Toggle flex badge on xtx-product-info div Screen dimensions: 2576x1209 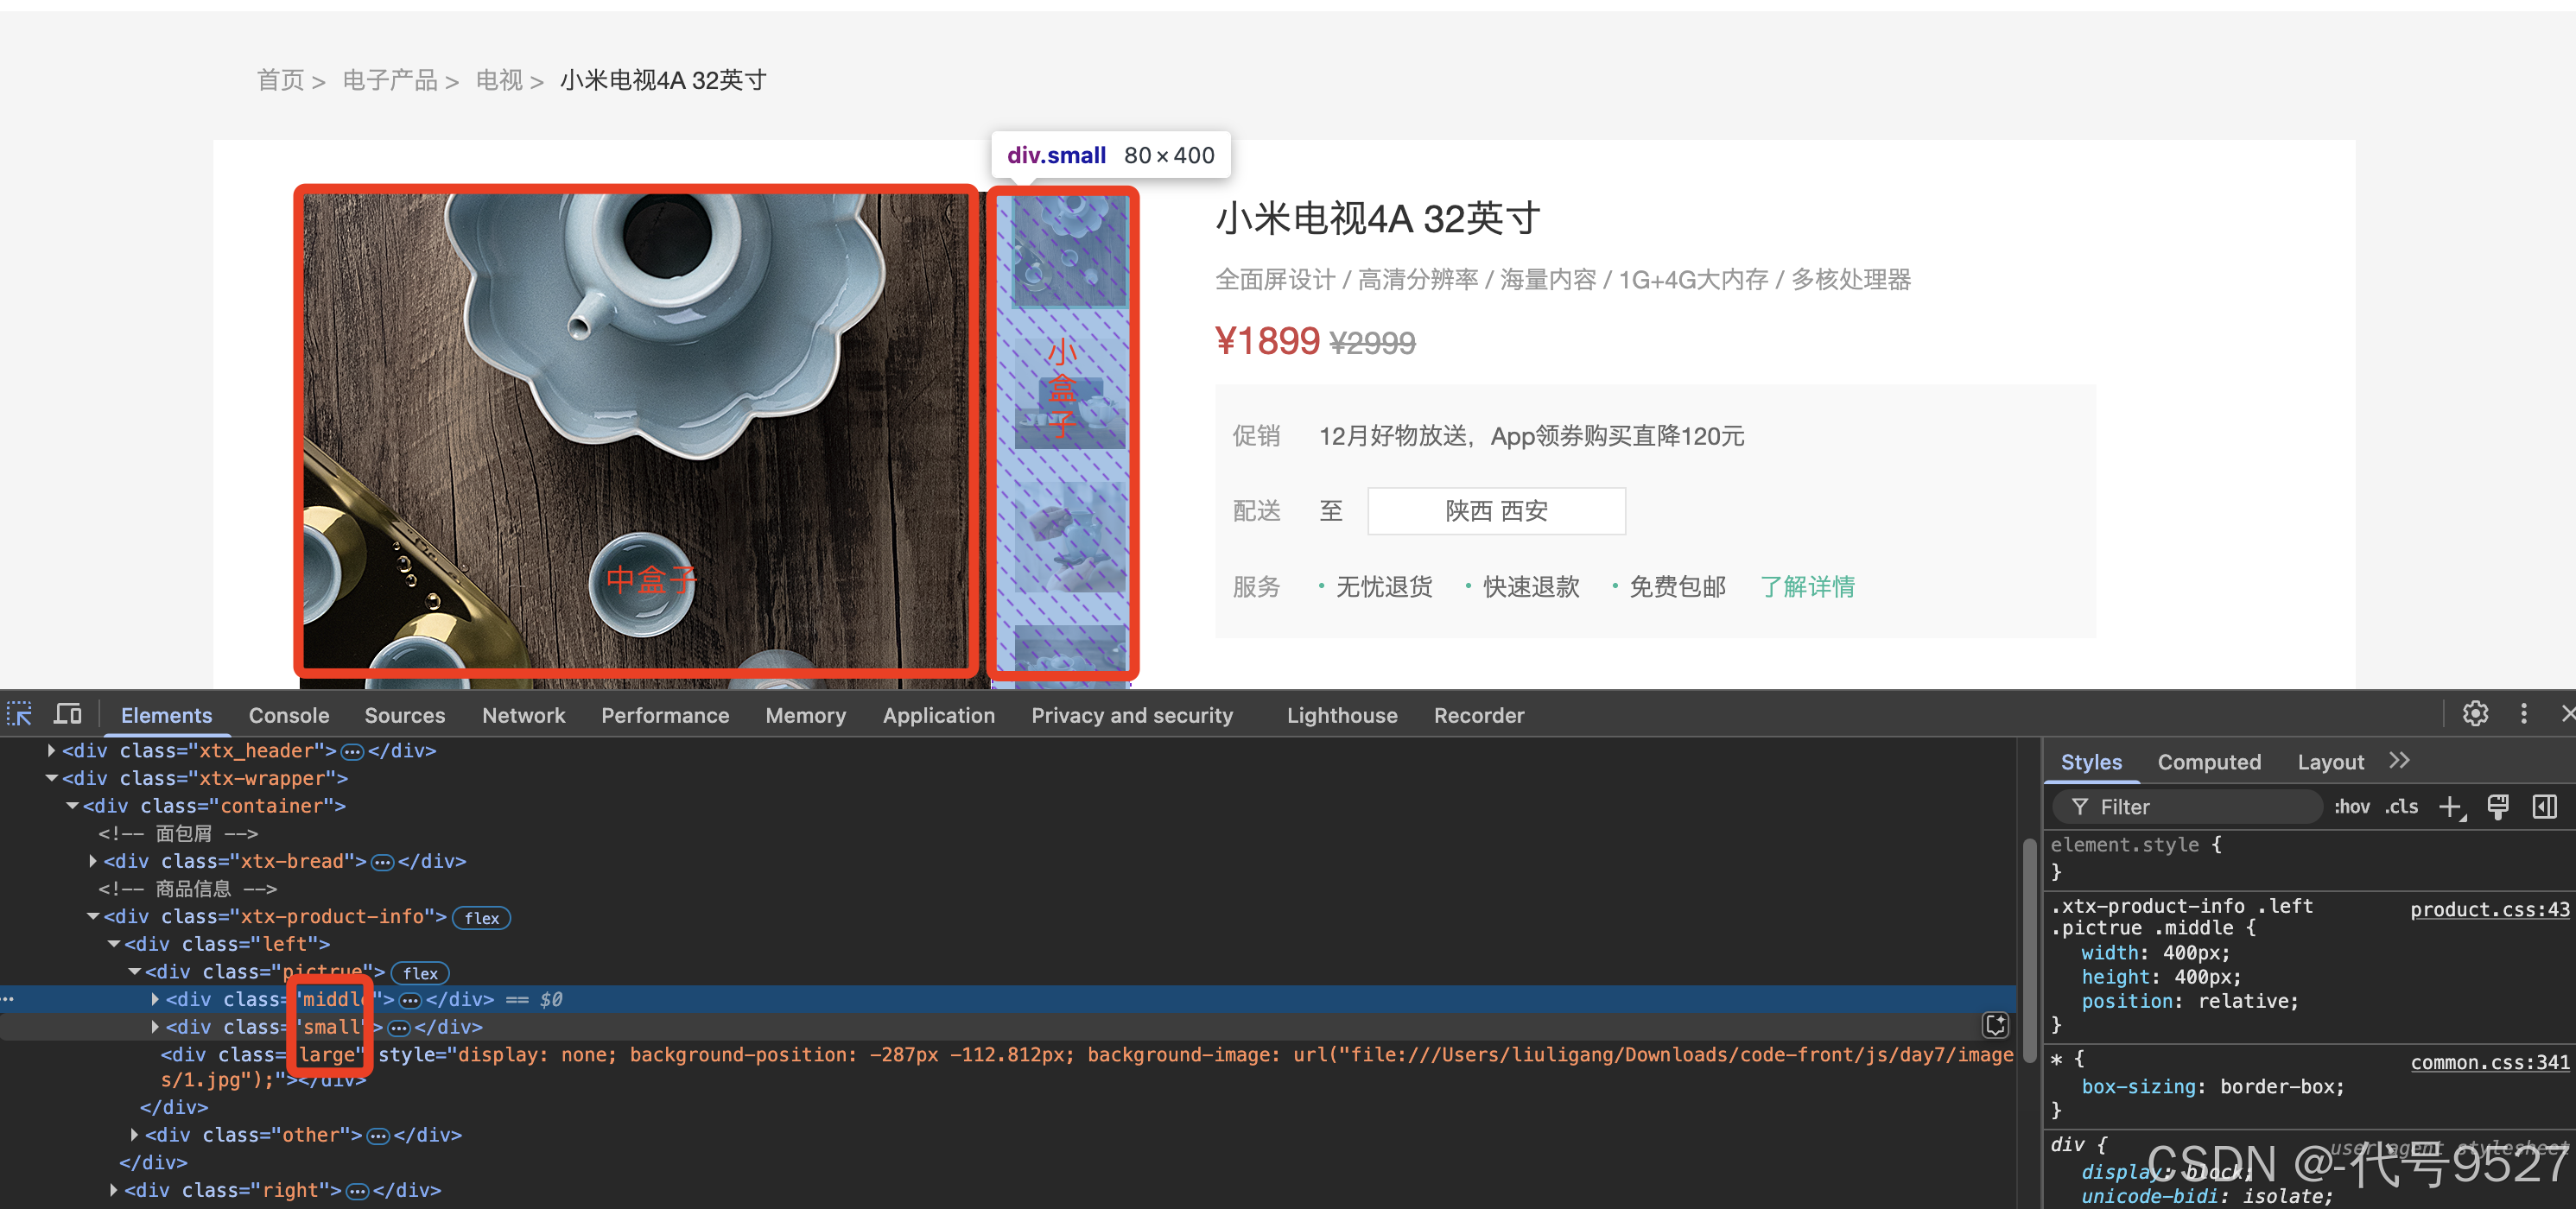coord(482,918)
